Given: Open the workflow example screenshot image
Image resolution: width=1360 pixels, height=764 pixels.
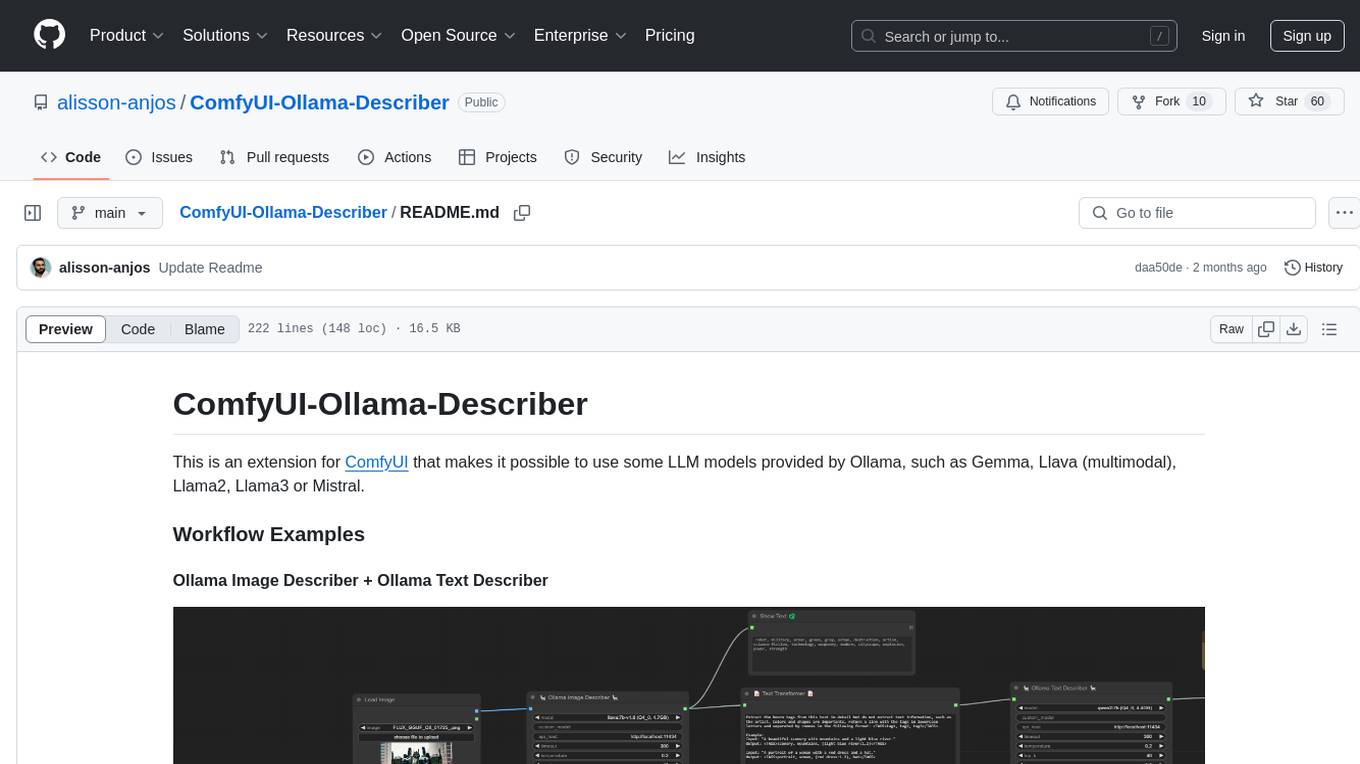Looking at the screenshot, I should pos(688,685).
